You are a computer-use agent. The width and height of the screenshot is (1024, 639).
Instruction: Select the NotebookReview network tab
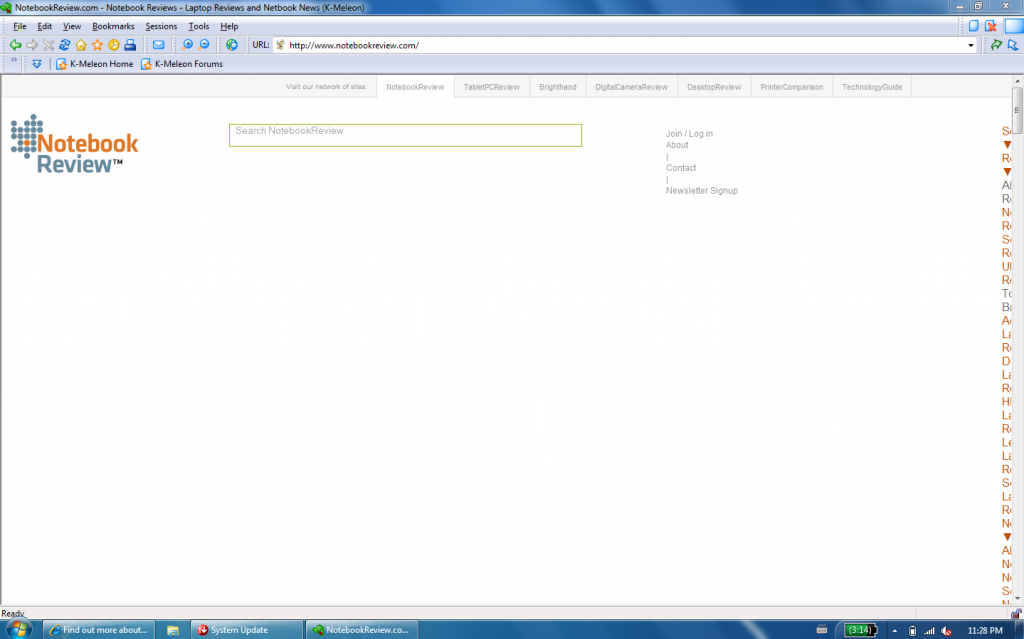tap(415, 87)
